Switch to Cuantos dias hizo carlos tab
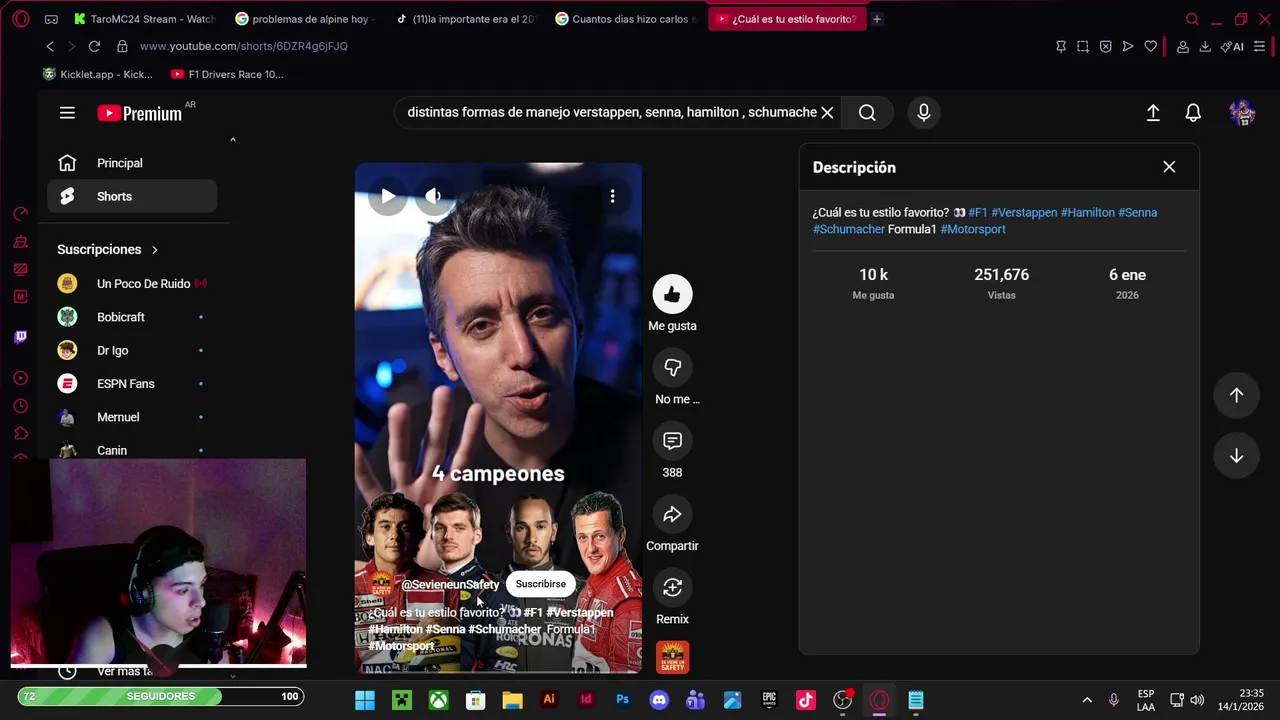The image size is (1280, 720). (x=625, y=19)
